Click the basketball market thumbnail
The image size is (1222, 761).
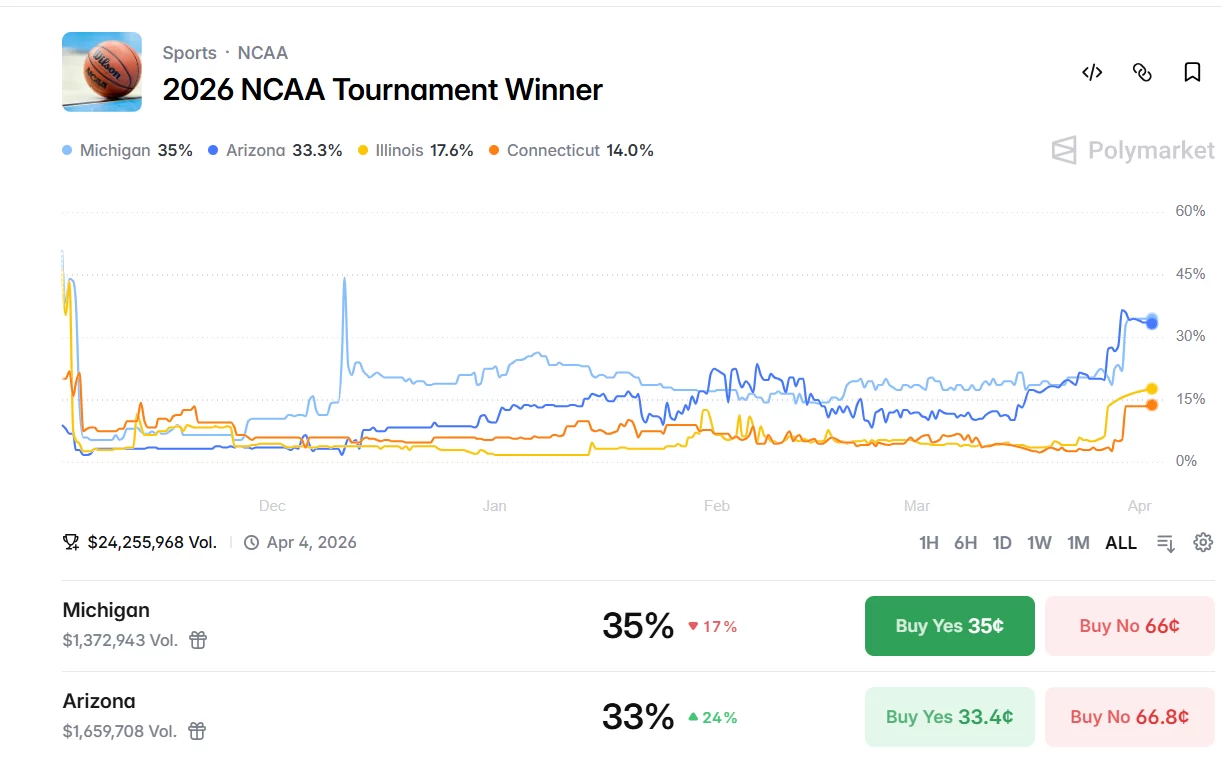(102, 72)
